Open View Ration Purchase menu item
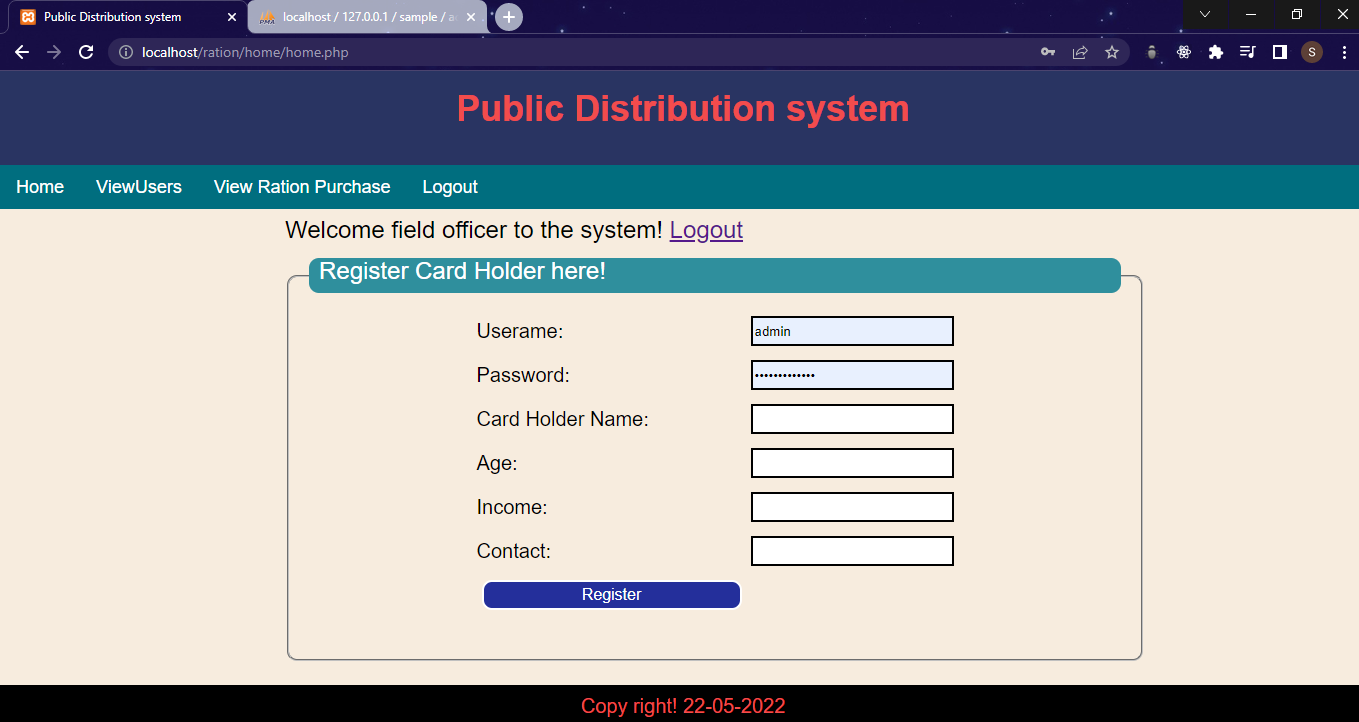Viewport: 1359px width, 722px height. 302,187
